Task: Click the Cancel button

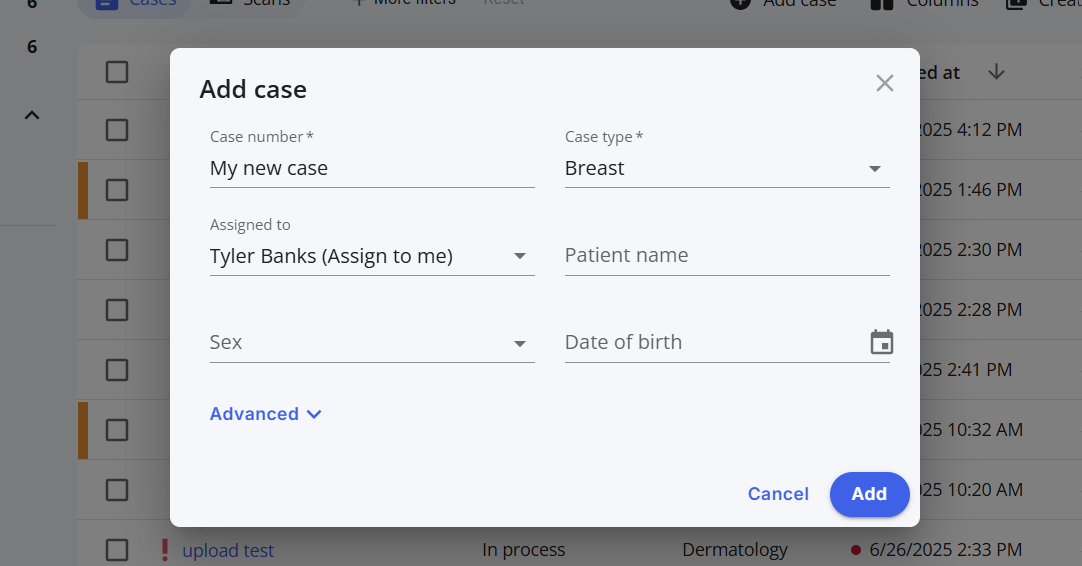Action: 778,494
